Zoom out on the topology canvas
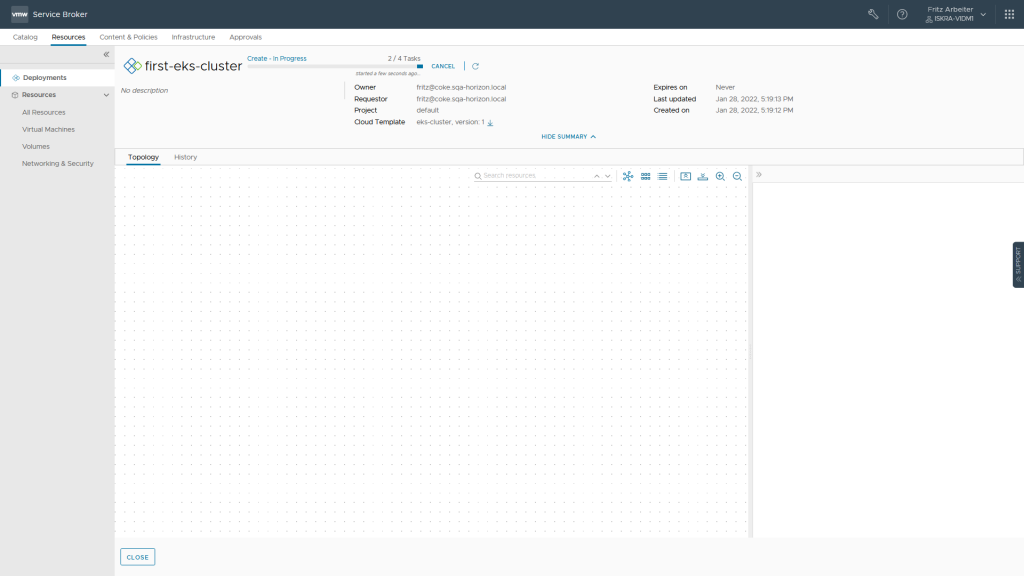 point(737,176)
